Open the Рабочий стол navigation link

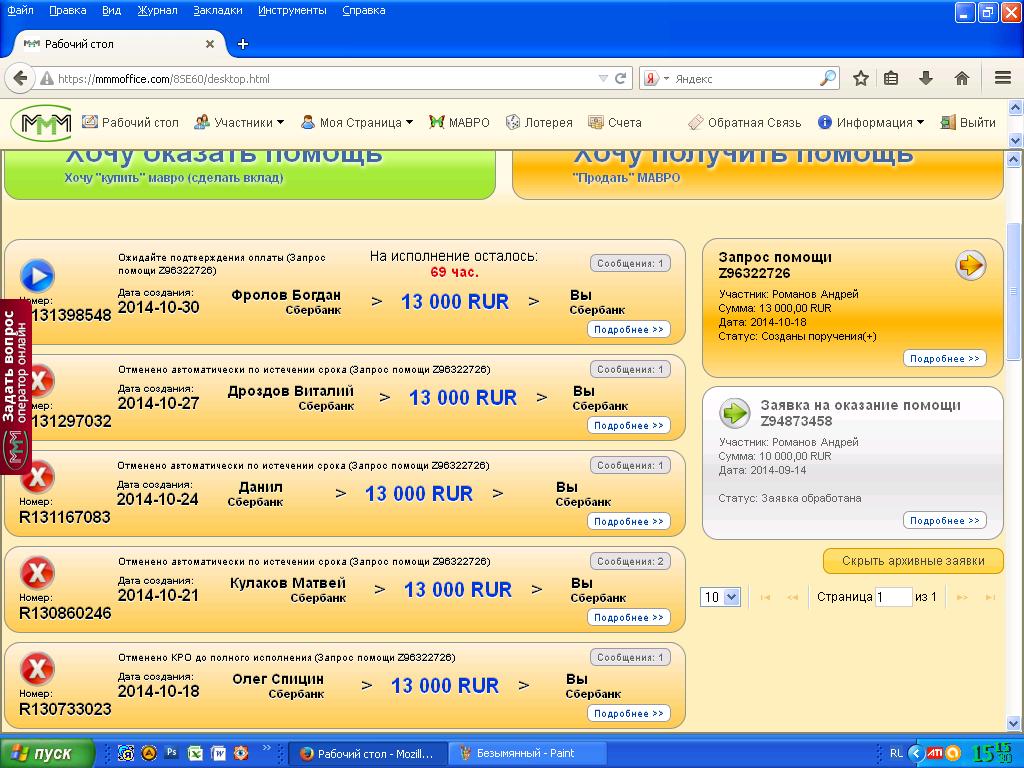[130, 122]
